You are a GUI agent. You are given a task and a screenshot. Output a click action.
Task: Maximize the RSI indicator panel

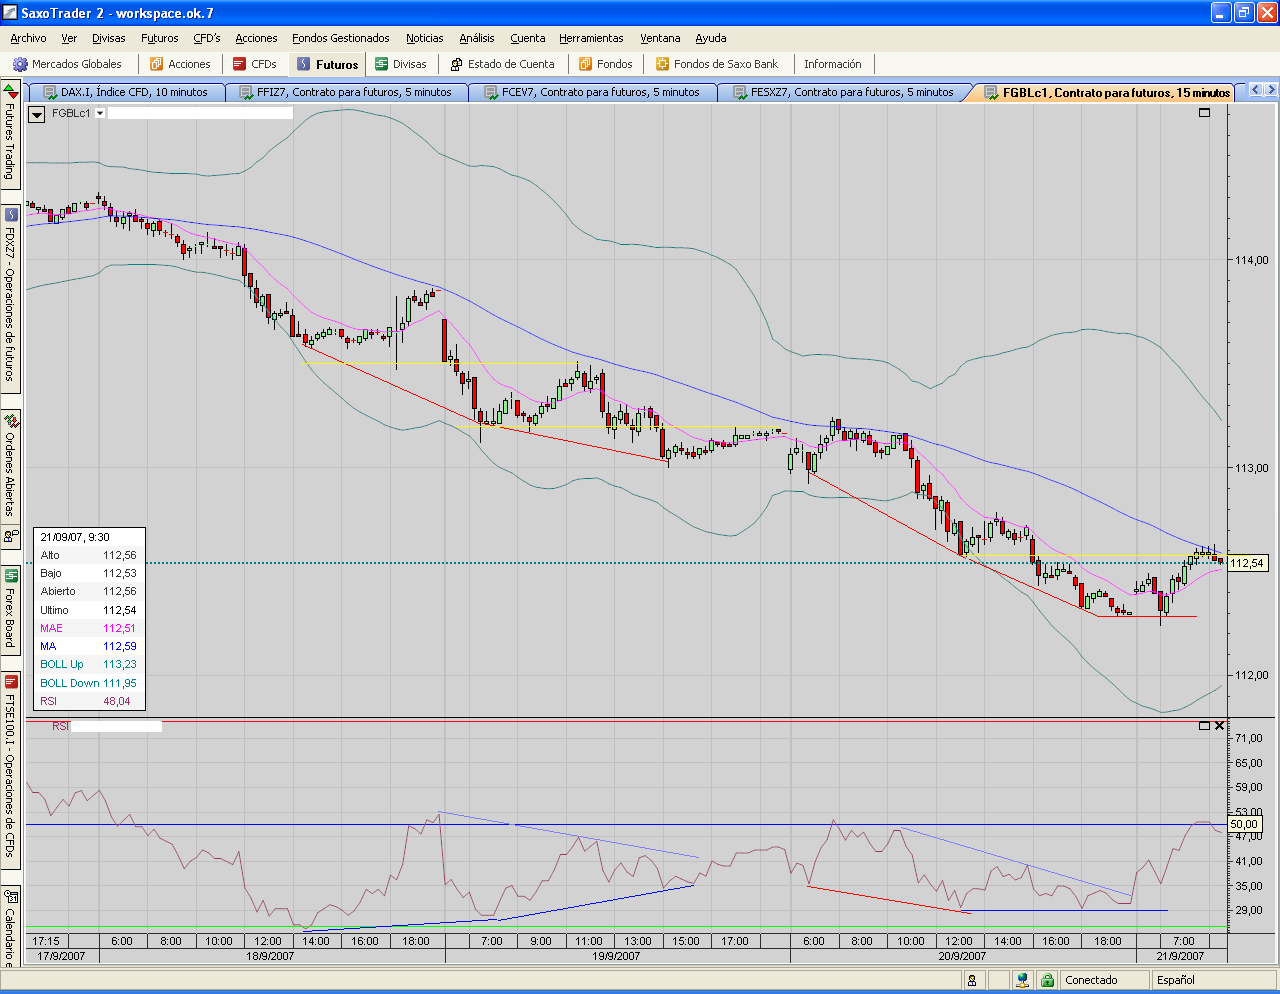(x=1204, y=726)
